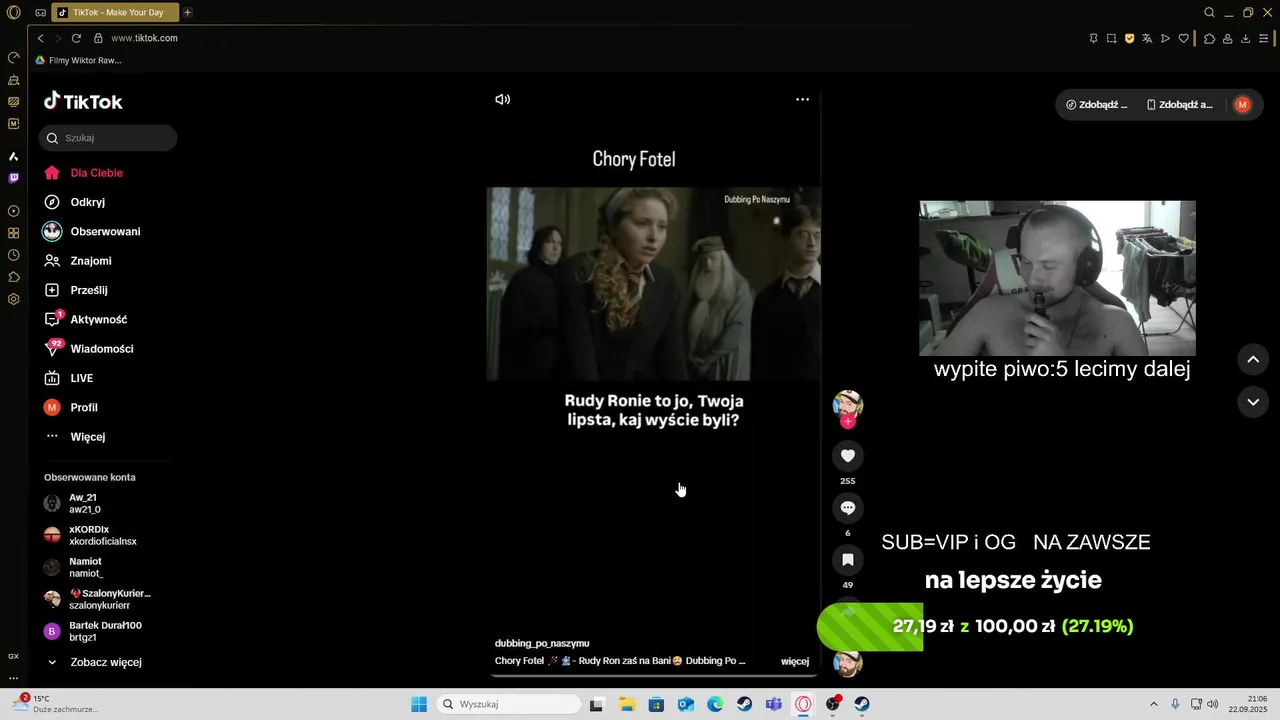Expand video description with więcej

795,661
